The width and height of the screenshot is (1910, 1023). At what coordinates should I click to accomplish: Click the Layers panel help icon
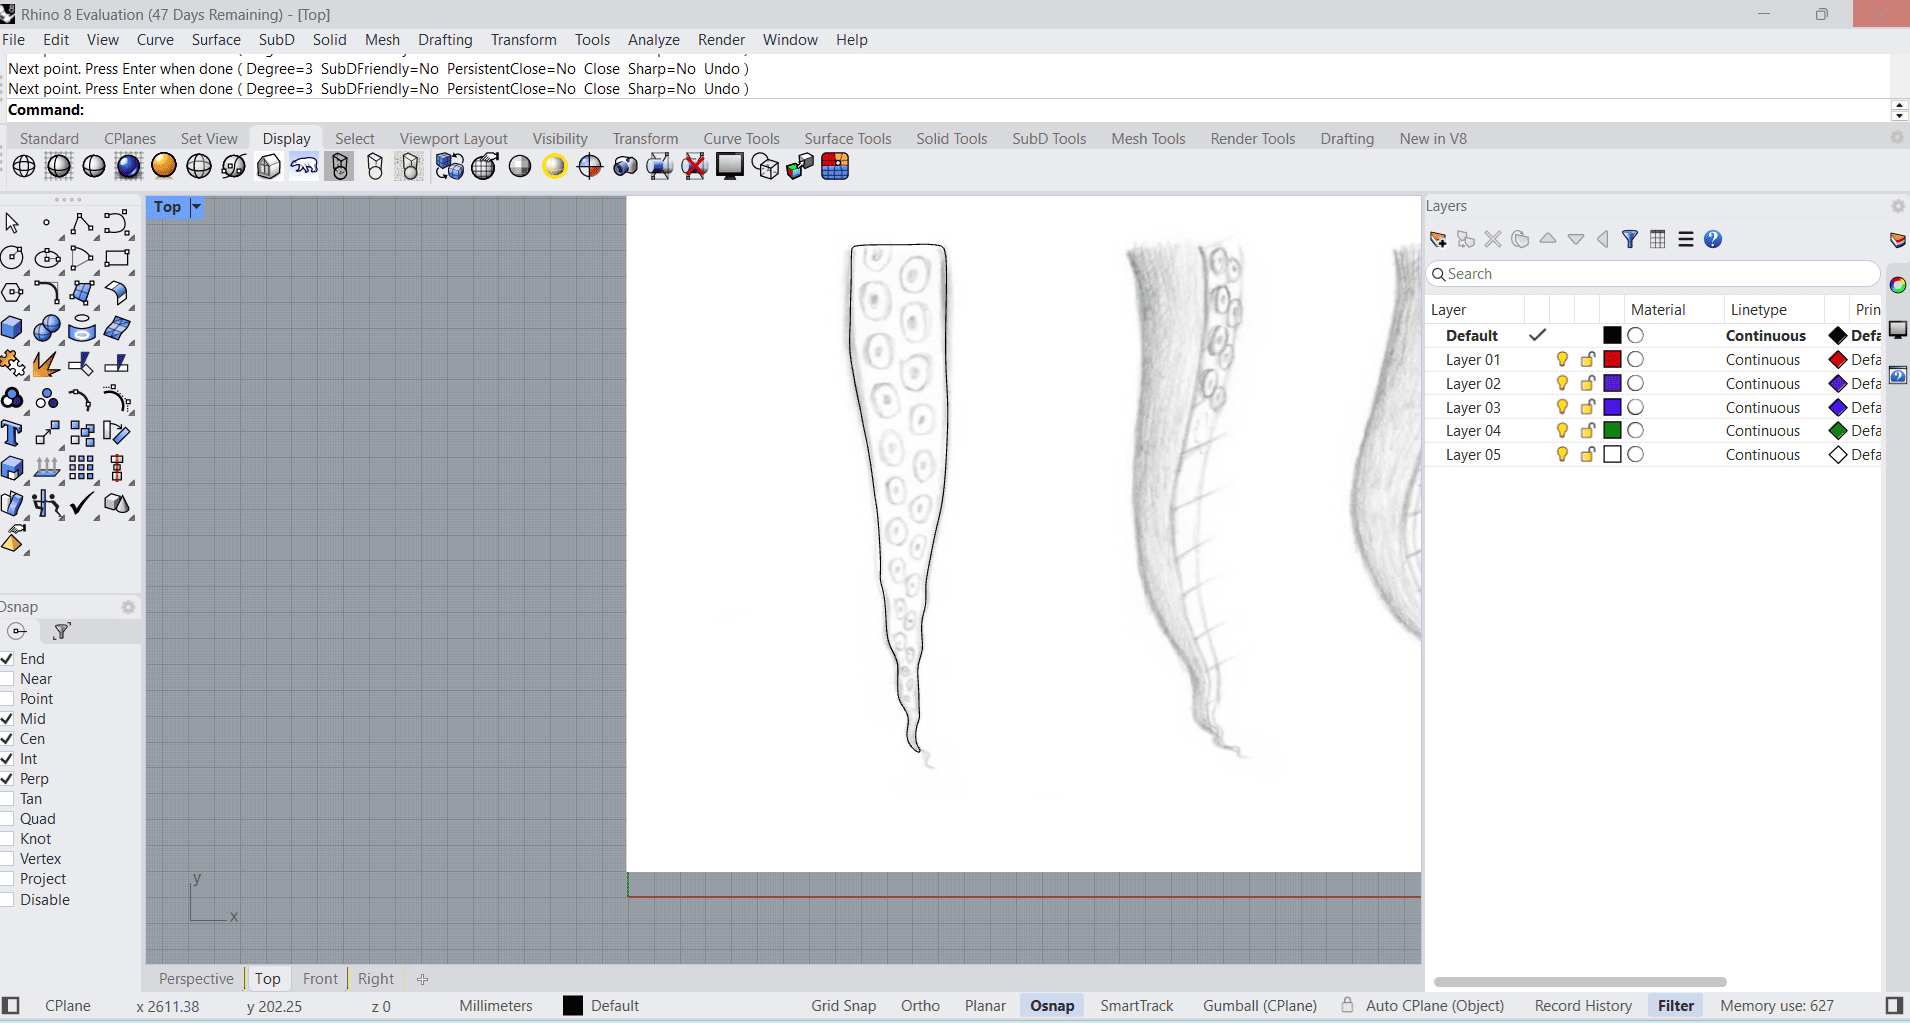click(x=1713, y=239)
